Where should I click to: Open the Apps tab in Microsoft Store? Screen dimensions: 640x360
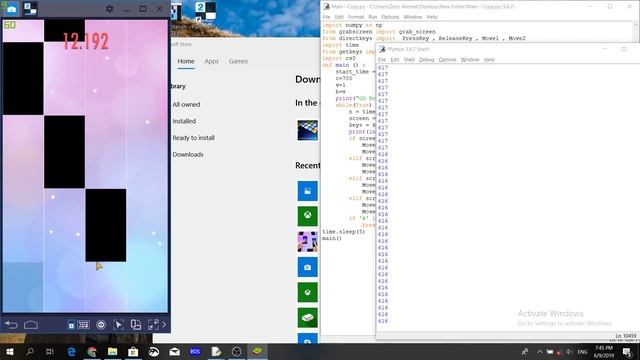pyautogui.click(x=211, y=61)
